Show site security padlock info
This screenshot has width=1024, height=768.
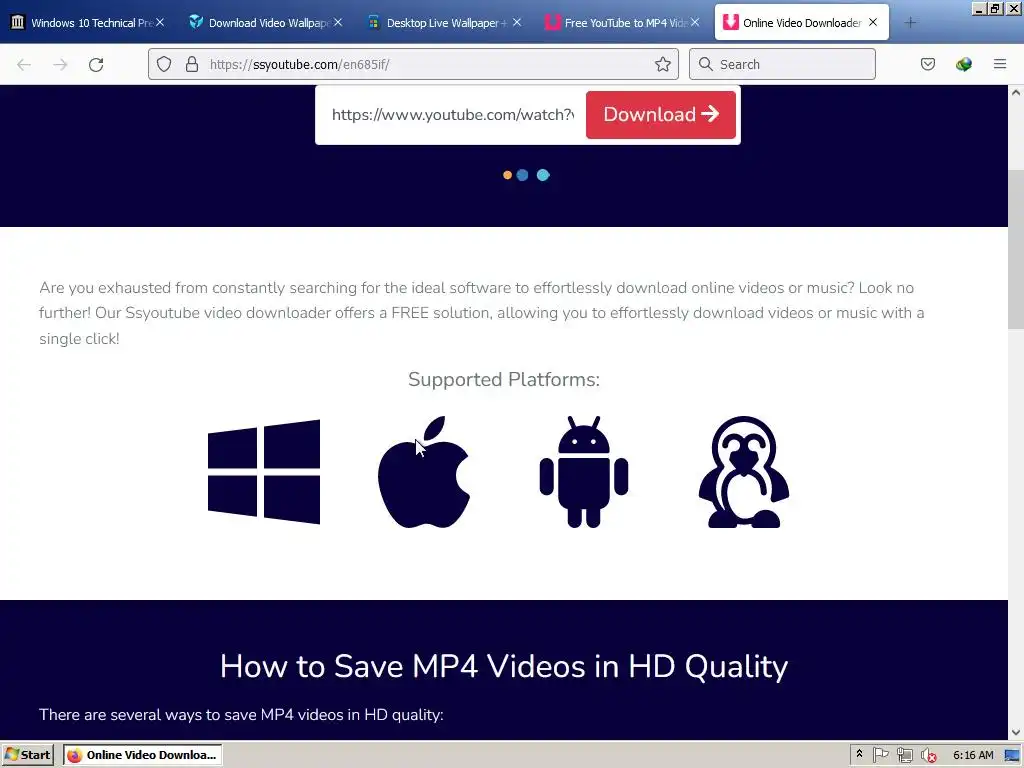[192, 64]
